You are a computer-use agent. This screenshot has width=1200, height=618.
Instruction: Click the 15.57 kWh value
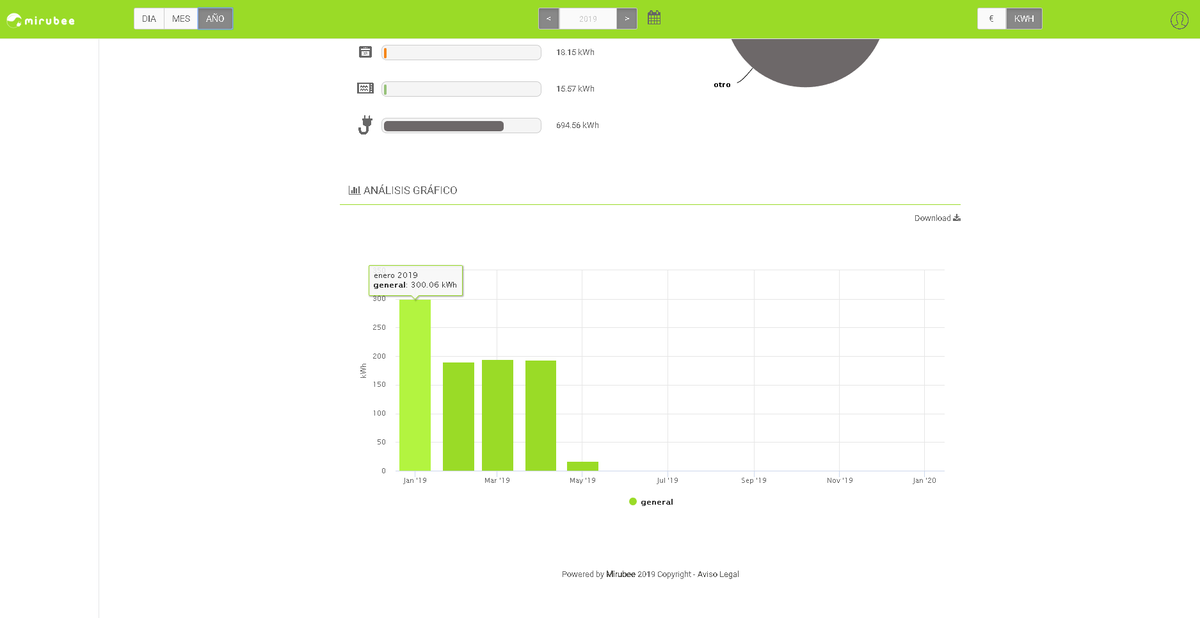(x=575, y=89)
